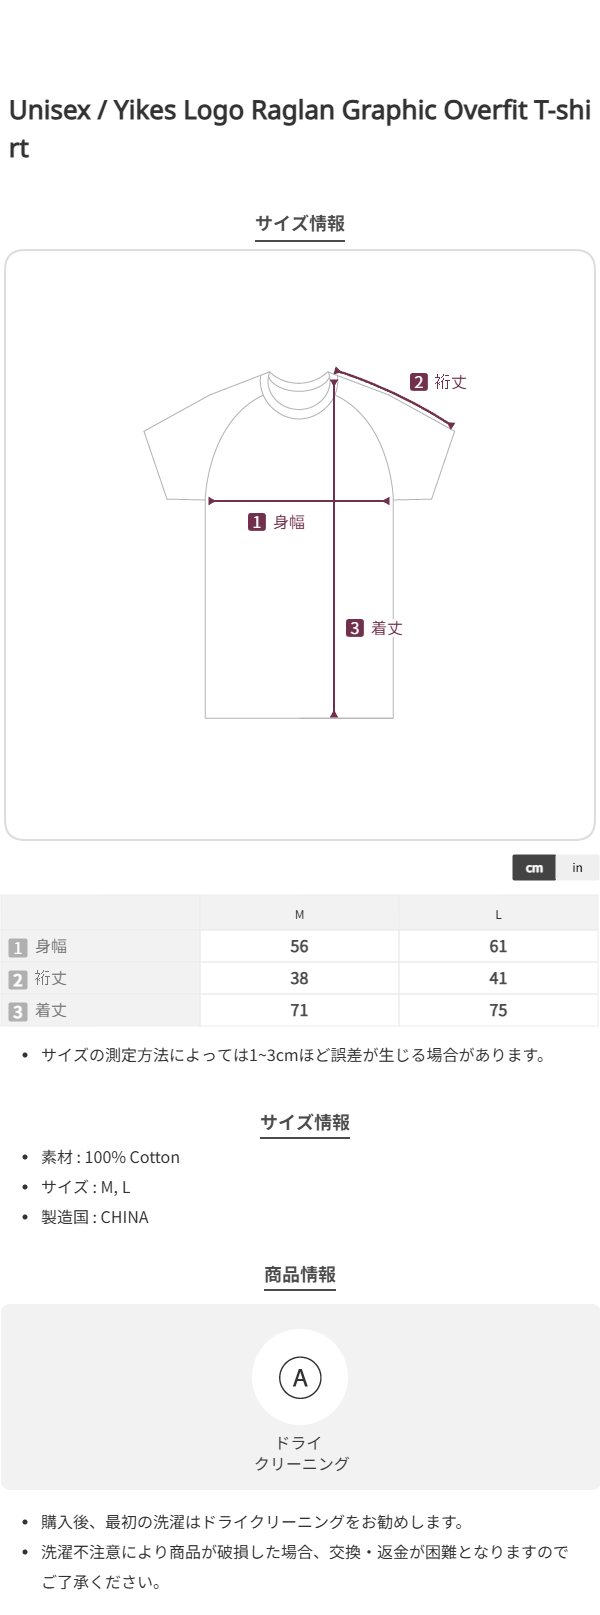
Task: Click the サイズ情報 heading above the diagram
Action: coord(300,223)
